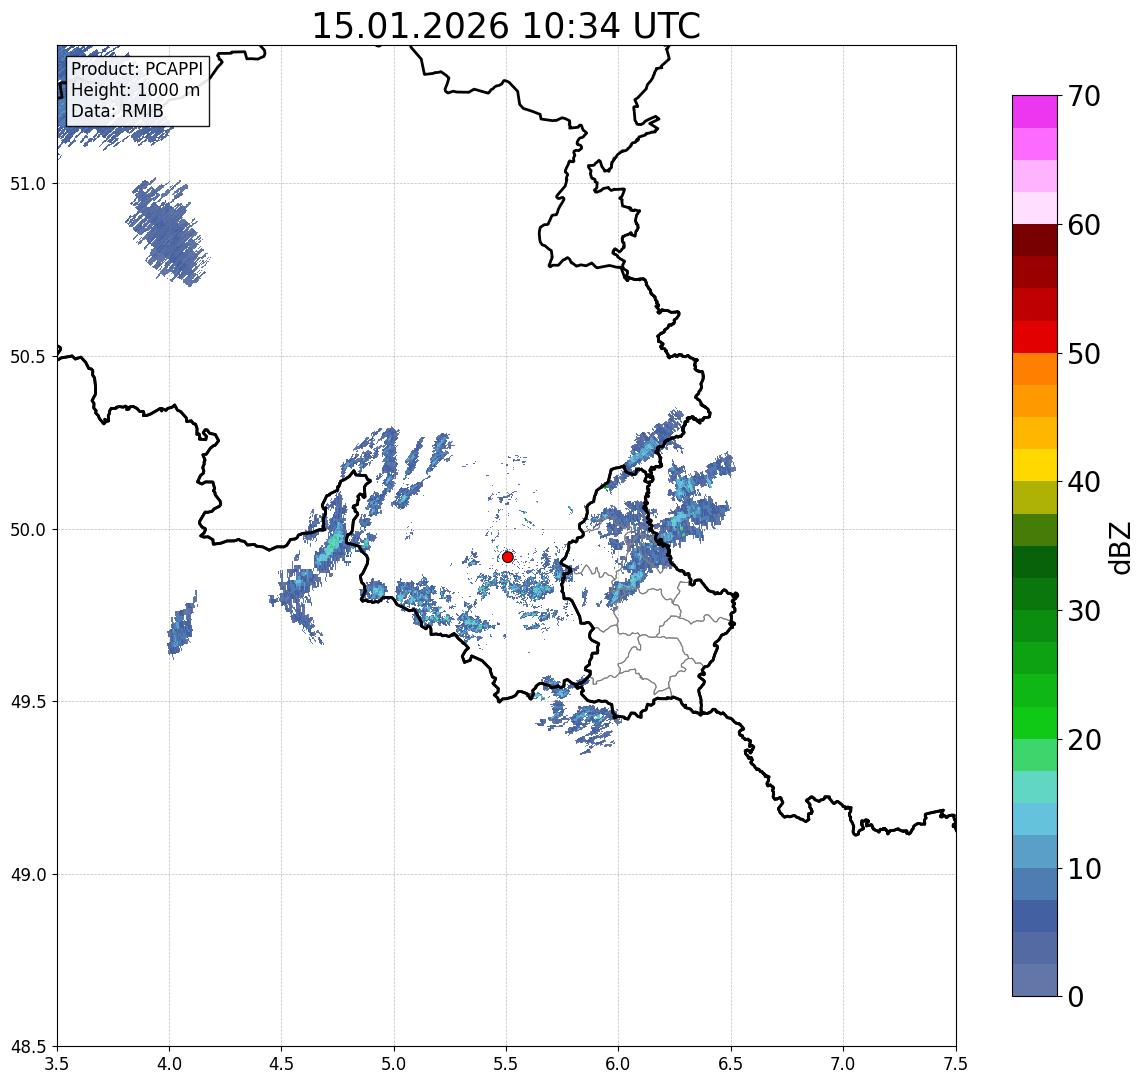Click the longitude axis label 6.5
1145x1084 pixels.
[731, 1064]
